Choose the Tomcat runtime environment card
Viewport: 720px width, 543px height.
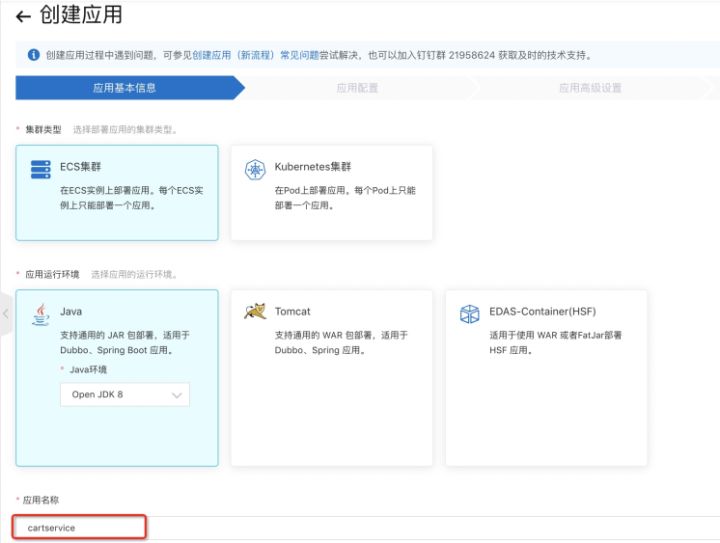332,378
